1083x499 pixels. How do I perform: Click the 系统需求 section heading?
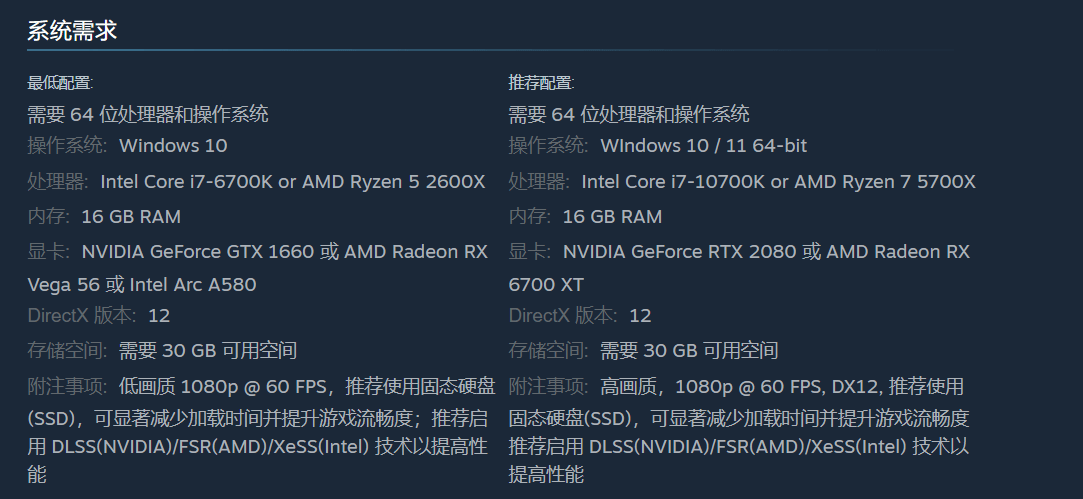pos(73,30)
